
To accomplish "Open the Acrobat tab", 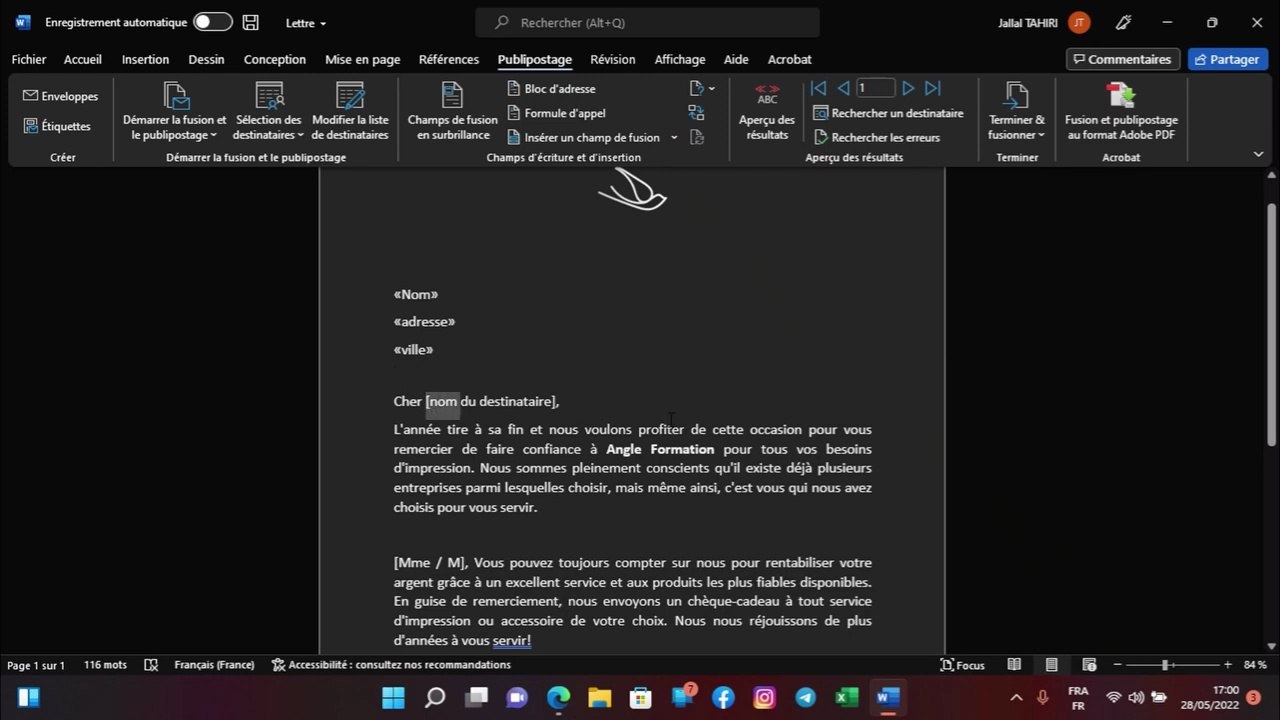I will [x=790, y=60].
